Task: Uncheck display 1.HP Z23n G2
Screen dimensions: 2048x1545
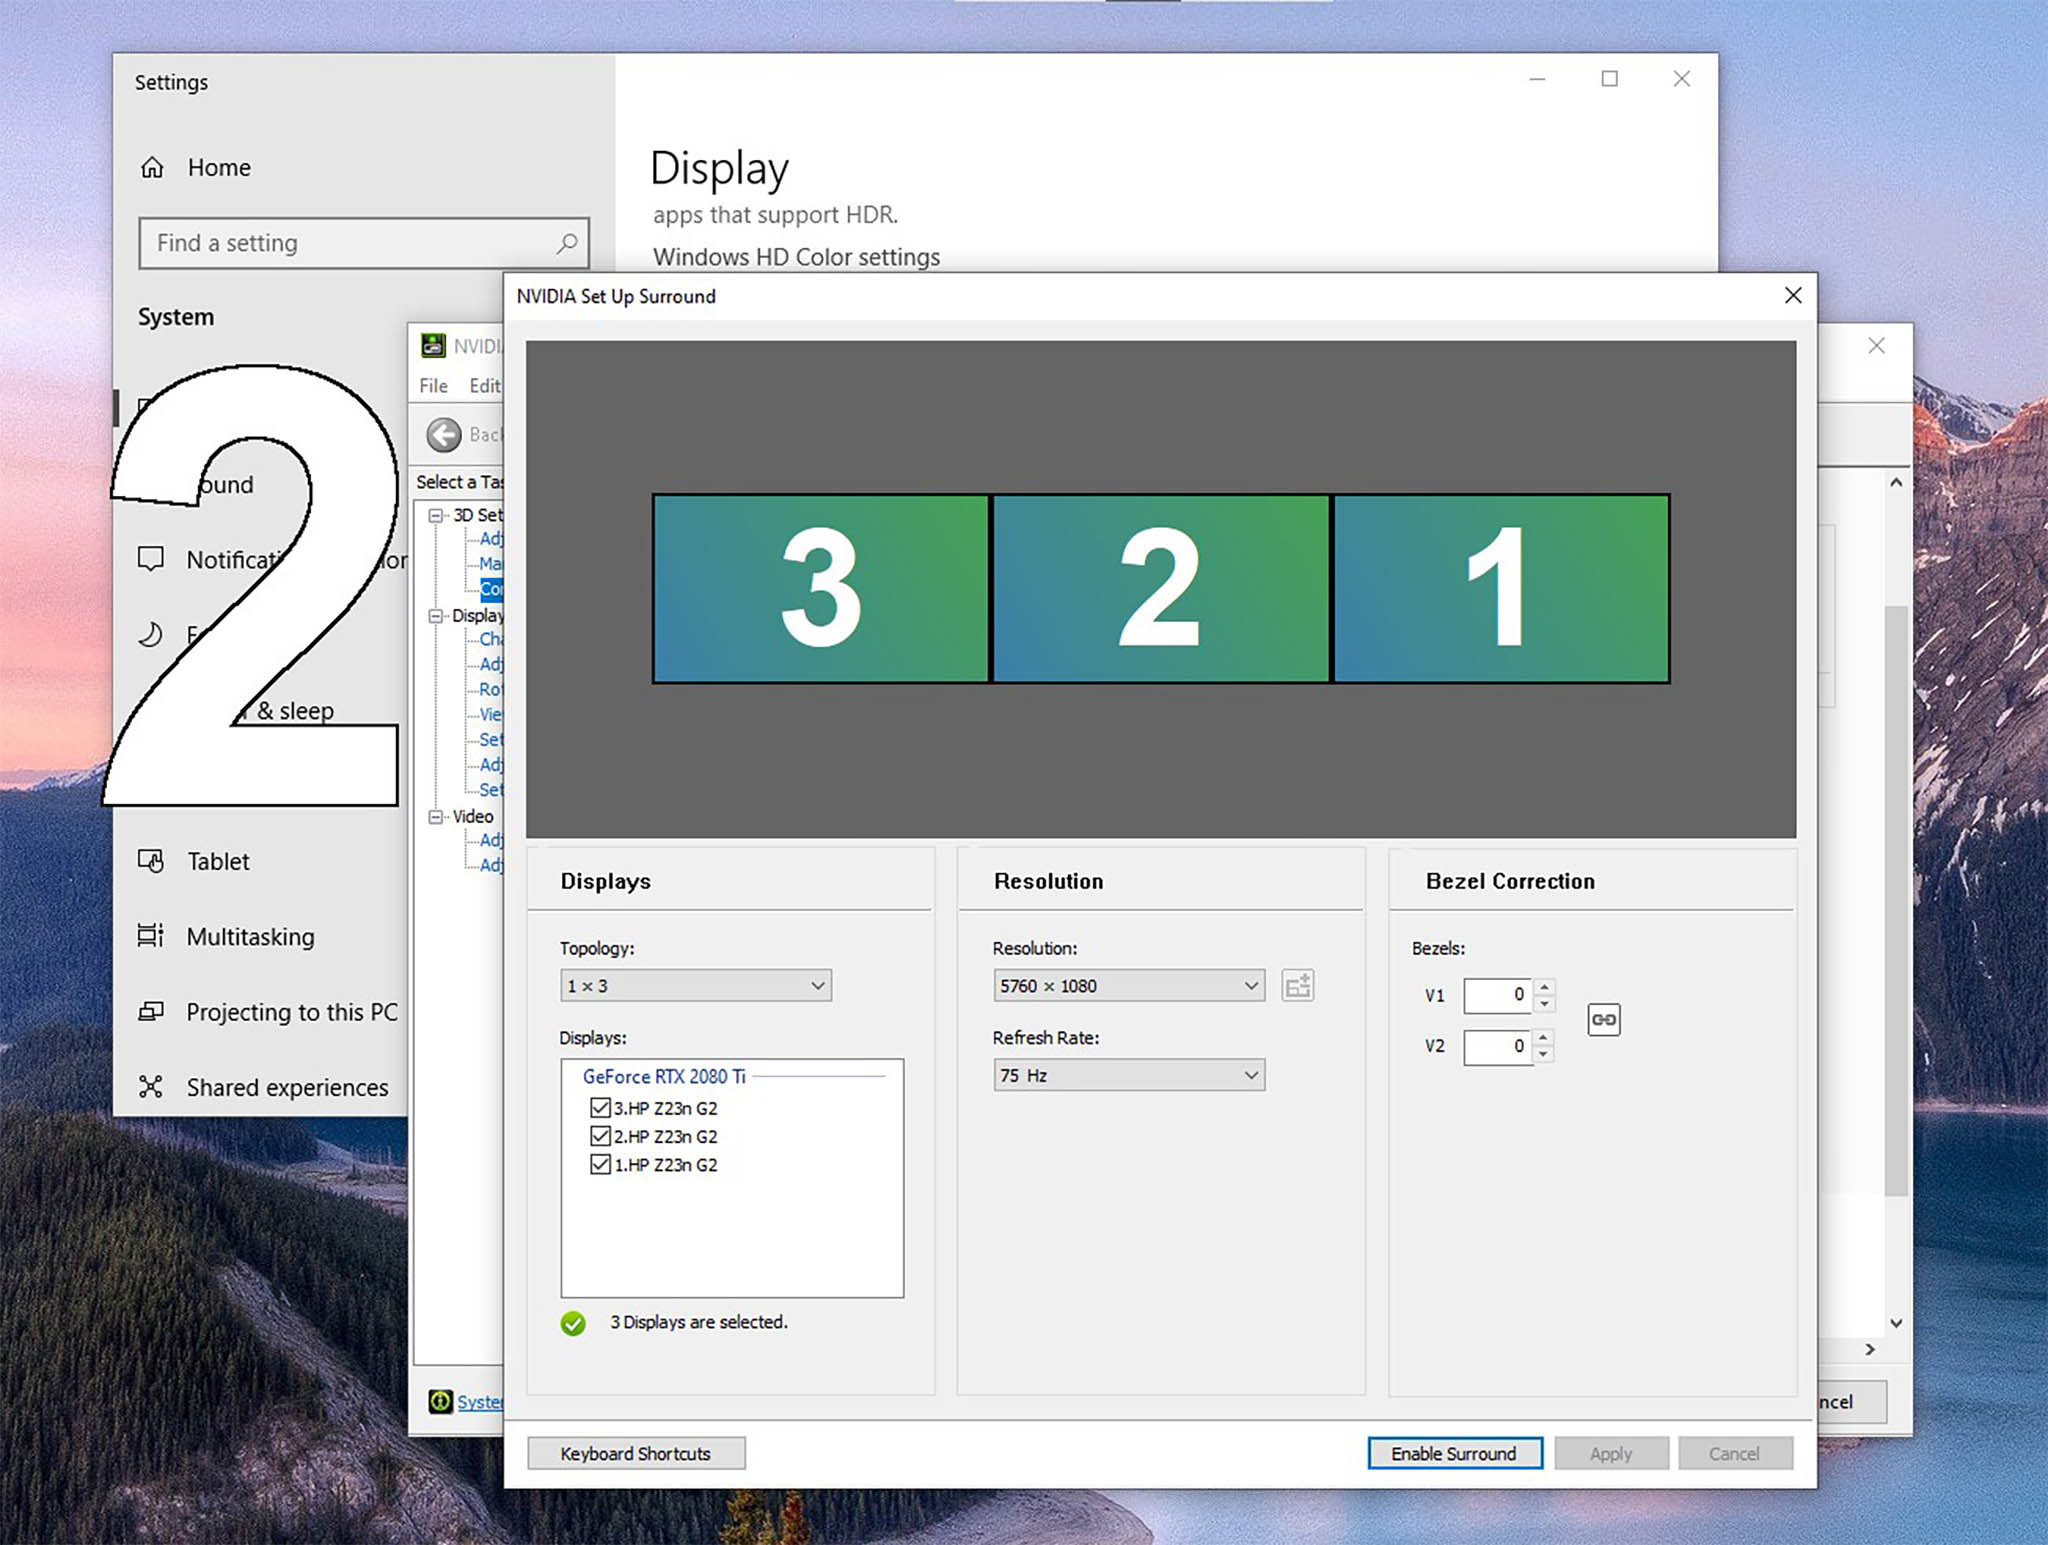Action: coord(600,1164)
